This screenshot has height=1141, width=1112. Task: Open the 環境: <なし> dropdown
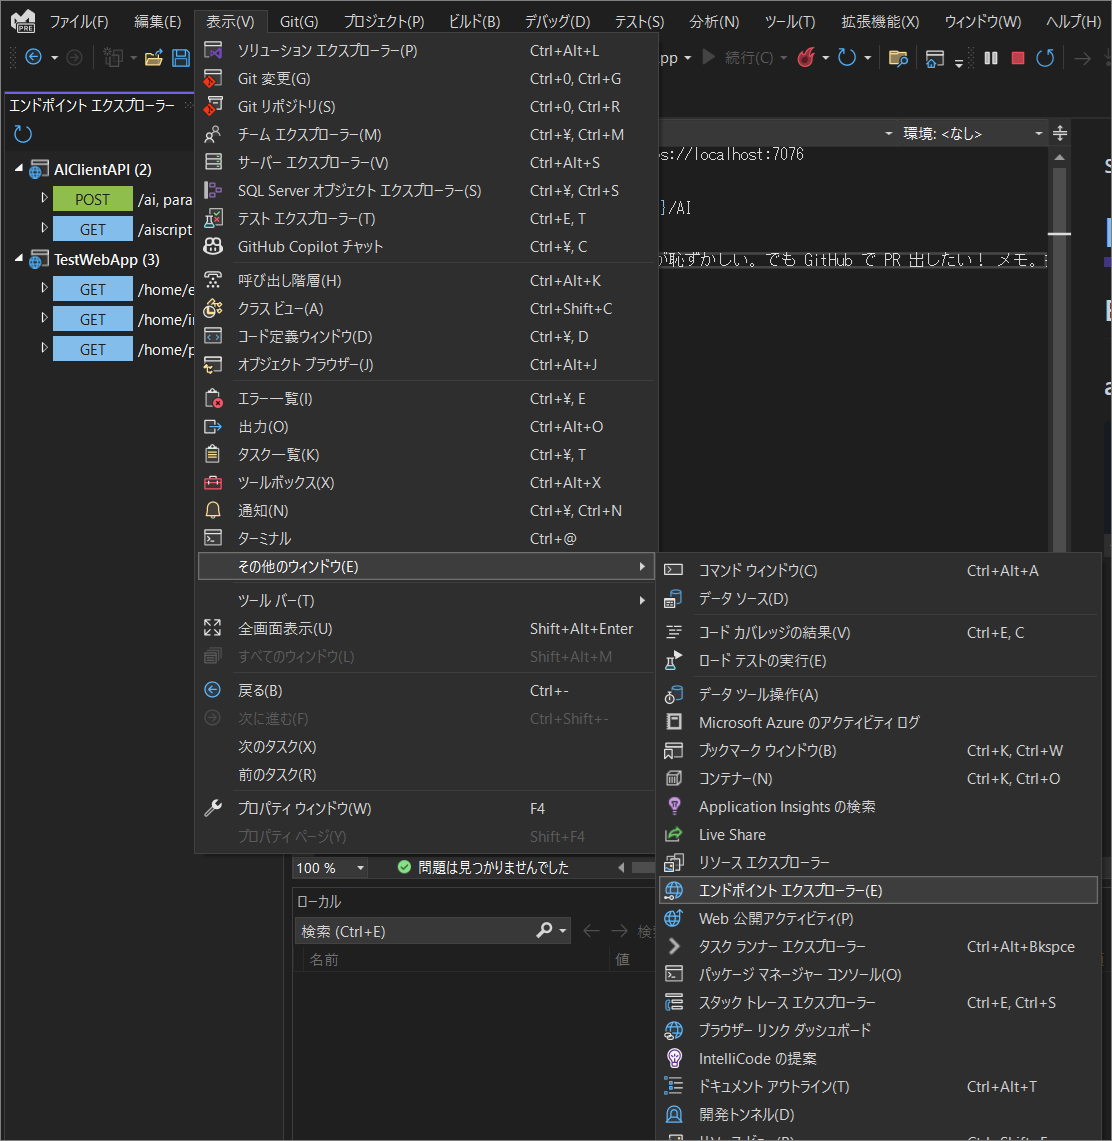coord(1038,133)
